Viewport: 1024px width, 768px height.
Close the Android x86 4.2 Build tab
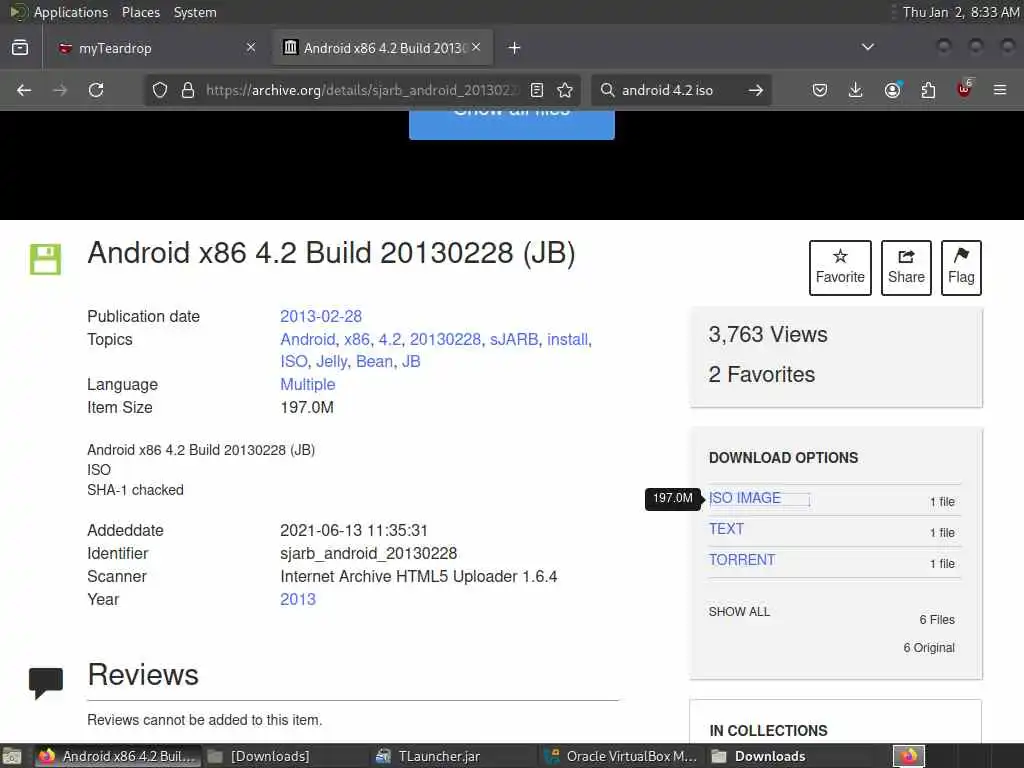(476, 47)
